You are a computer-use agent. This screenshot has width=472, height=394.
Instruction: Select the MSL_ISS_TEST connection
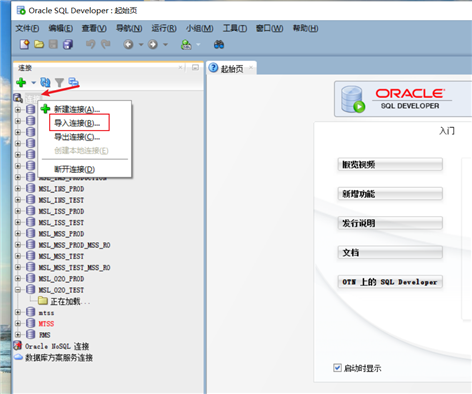pyautogui.click(x=61, y=222)
